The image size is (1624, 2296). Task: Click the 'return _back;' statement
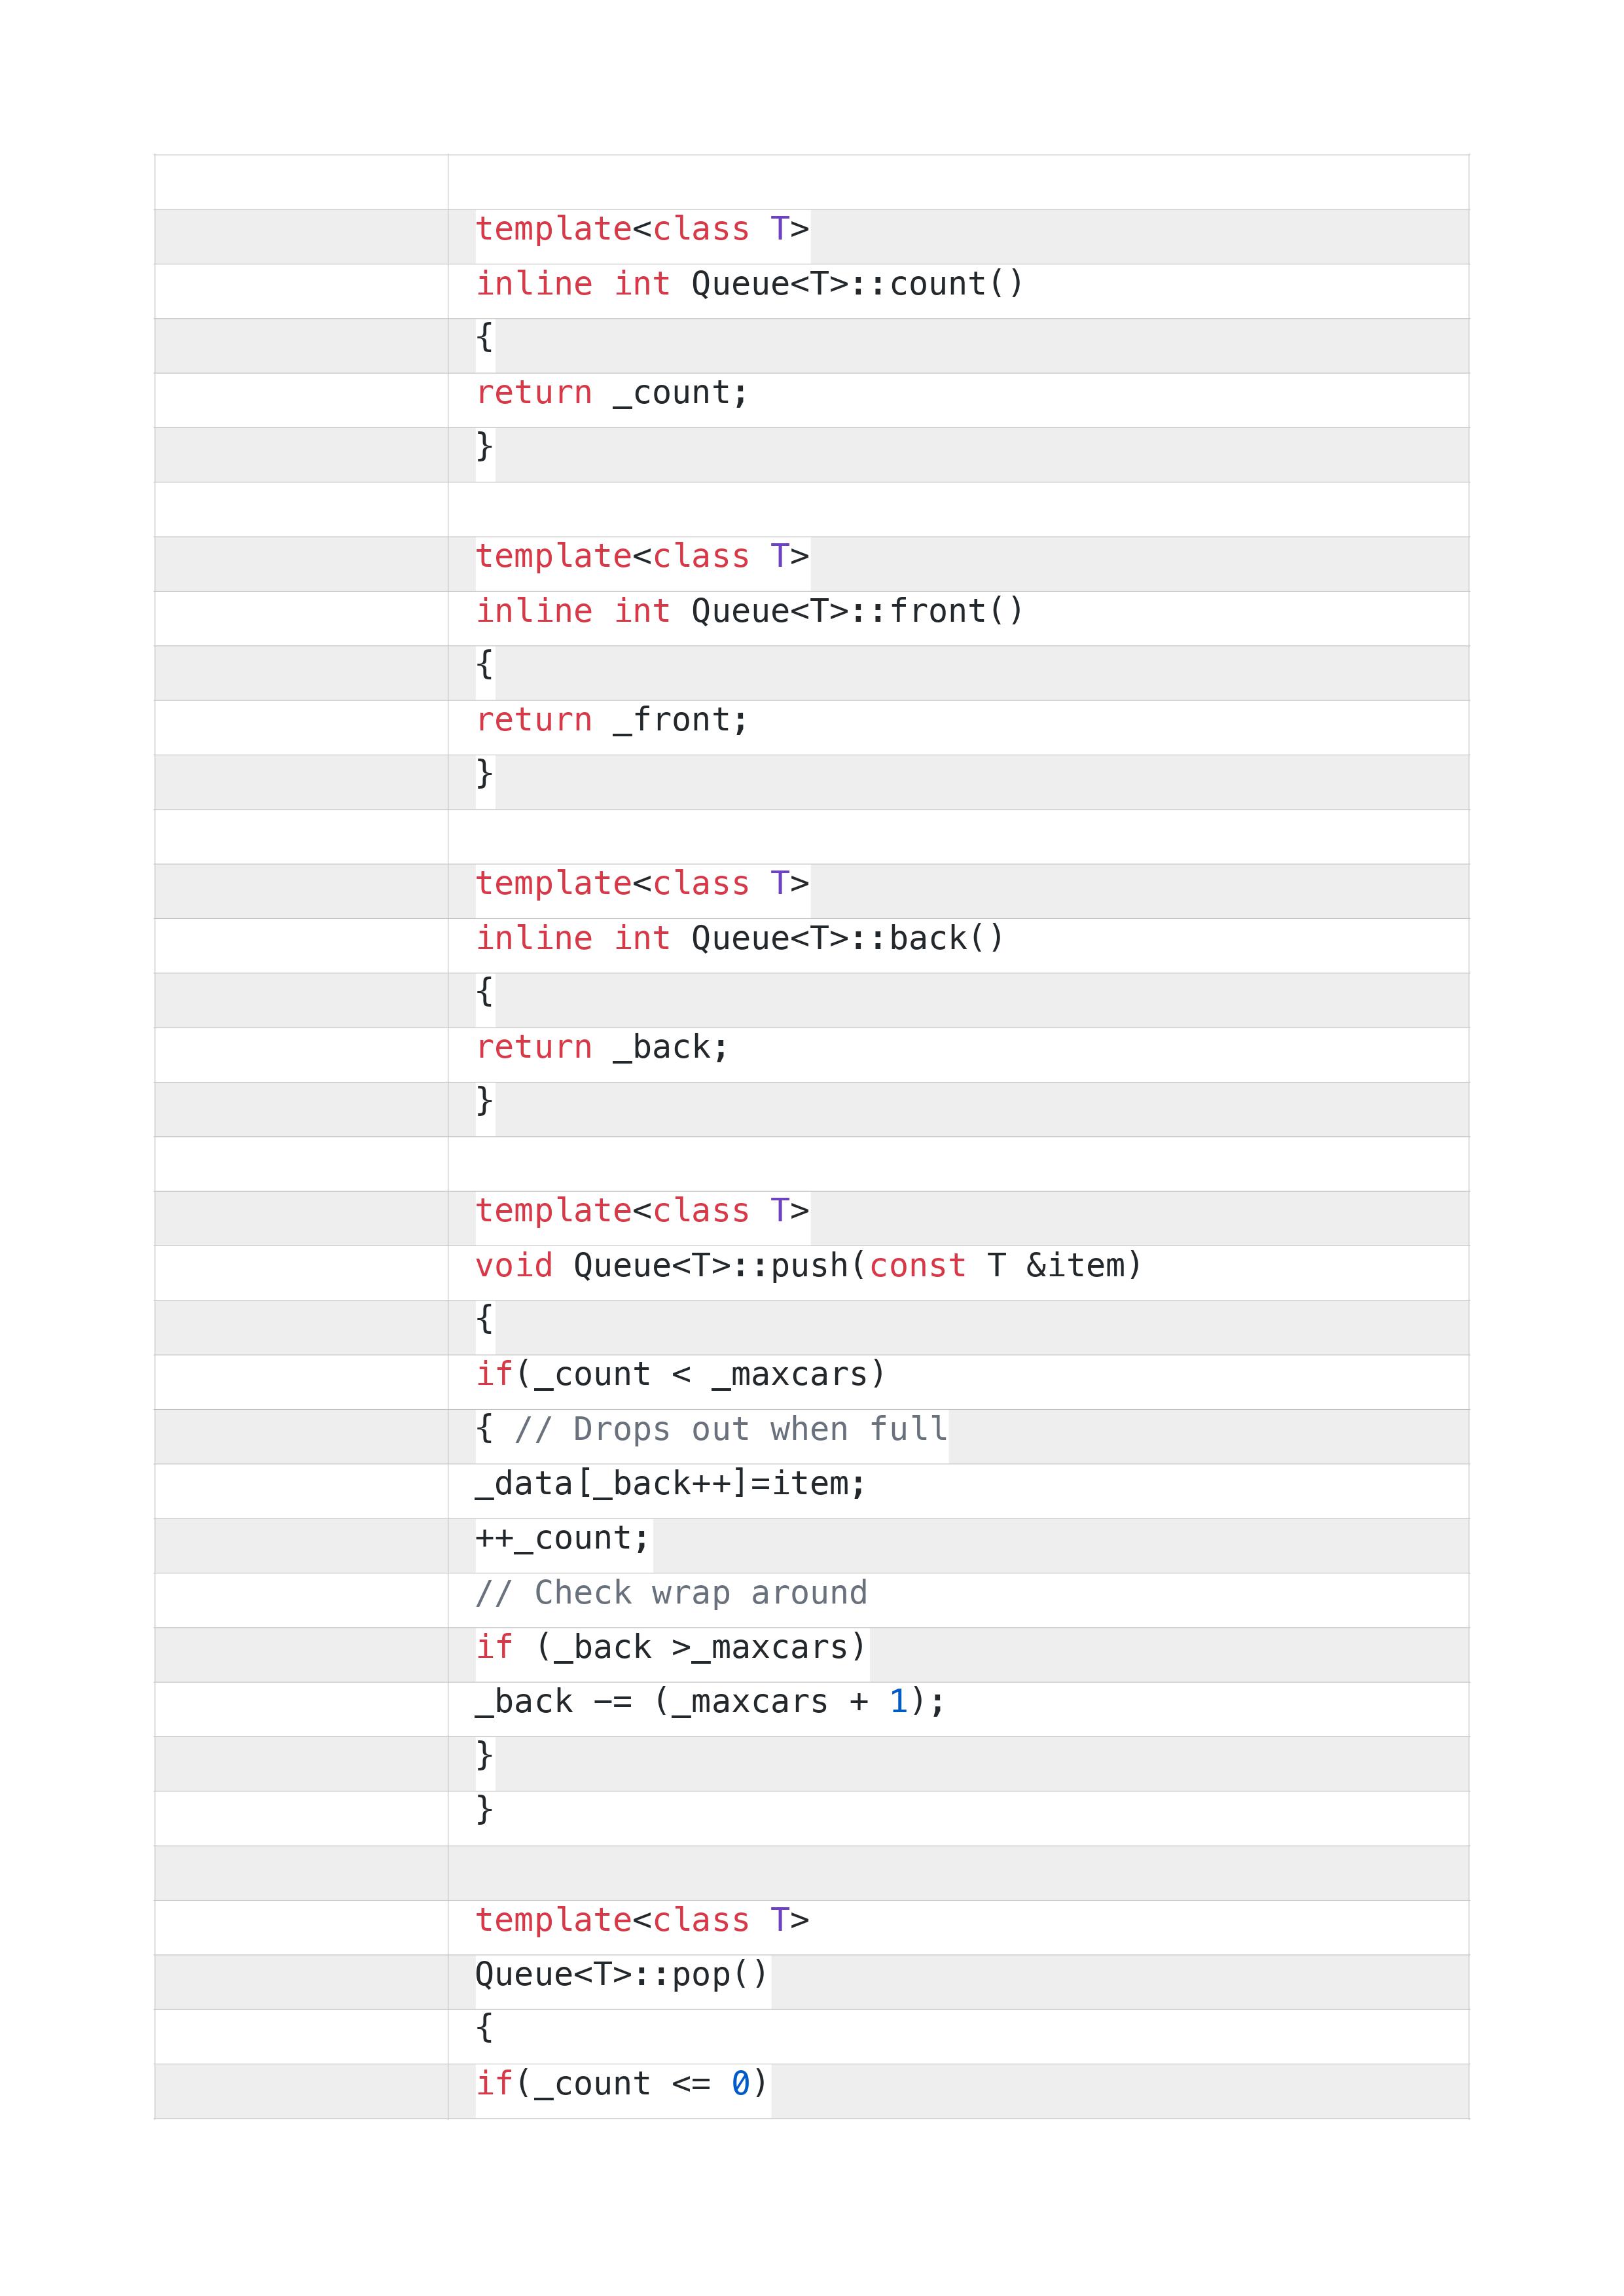tap(602, 1047)
